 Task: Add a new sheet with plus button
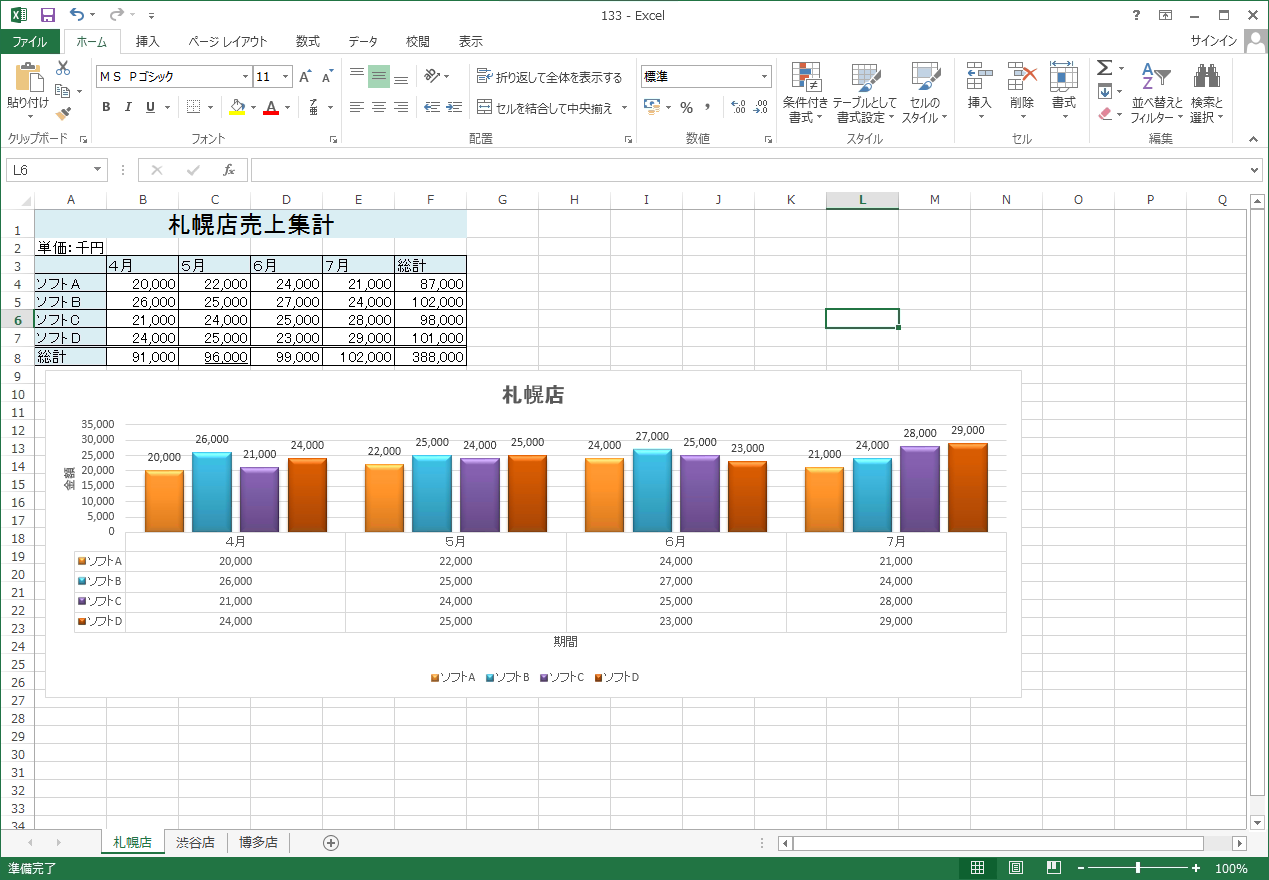coord(331,843)
